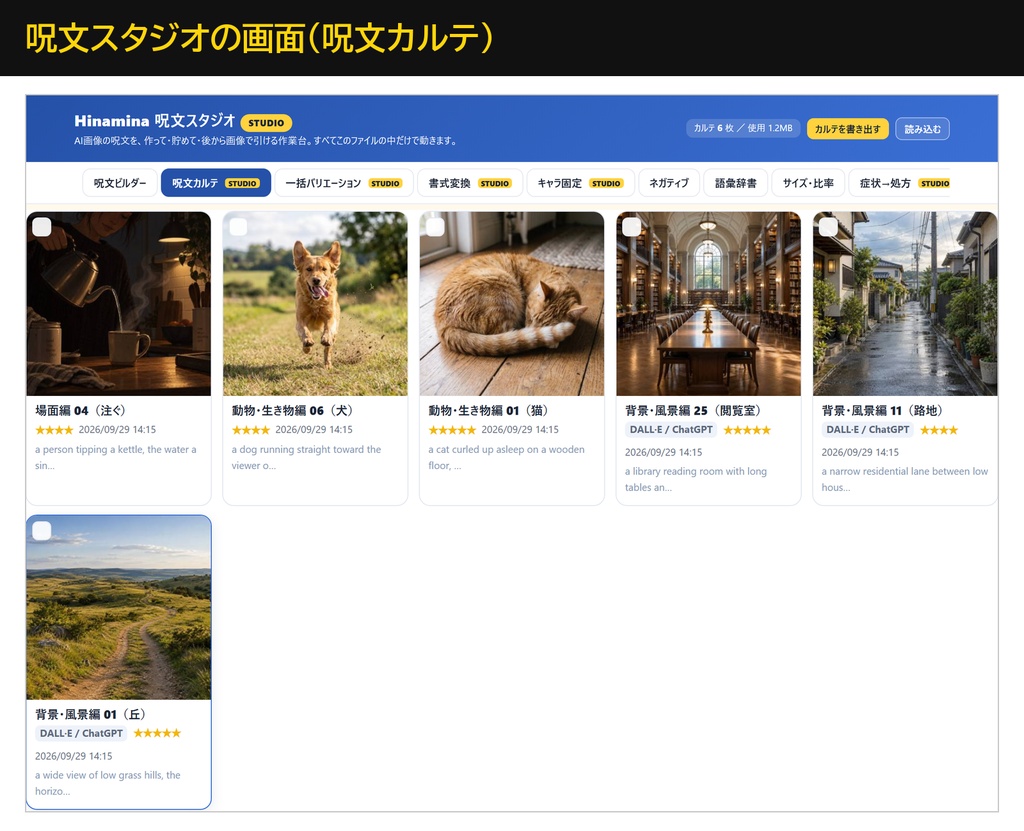Click the prompt text 'a dog running straight toward'
1024x831 pixels.
pos(306,457)
